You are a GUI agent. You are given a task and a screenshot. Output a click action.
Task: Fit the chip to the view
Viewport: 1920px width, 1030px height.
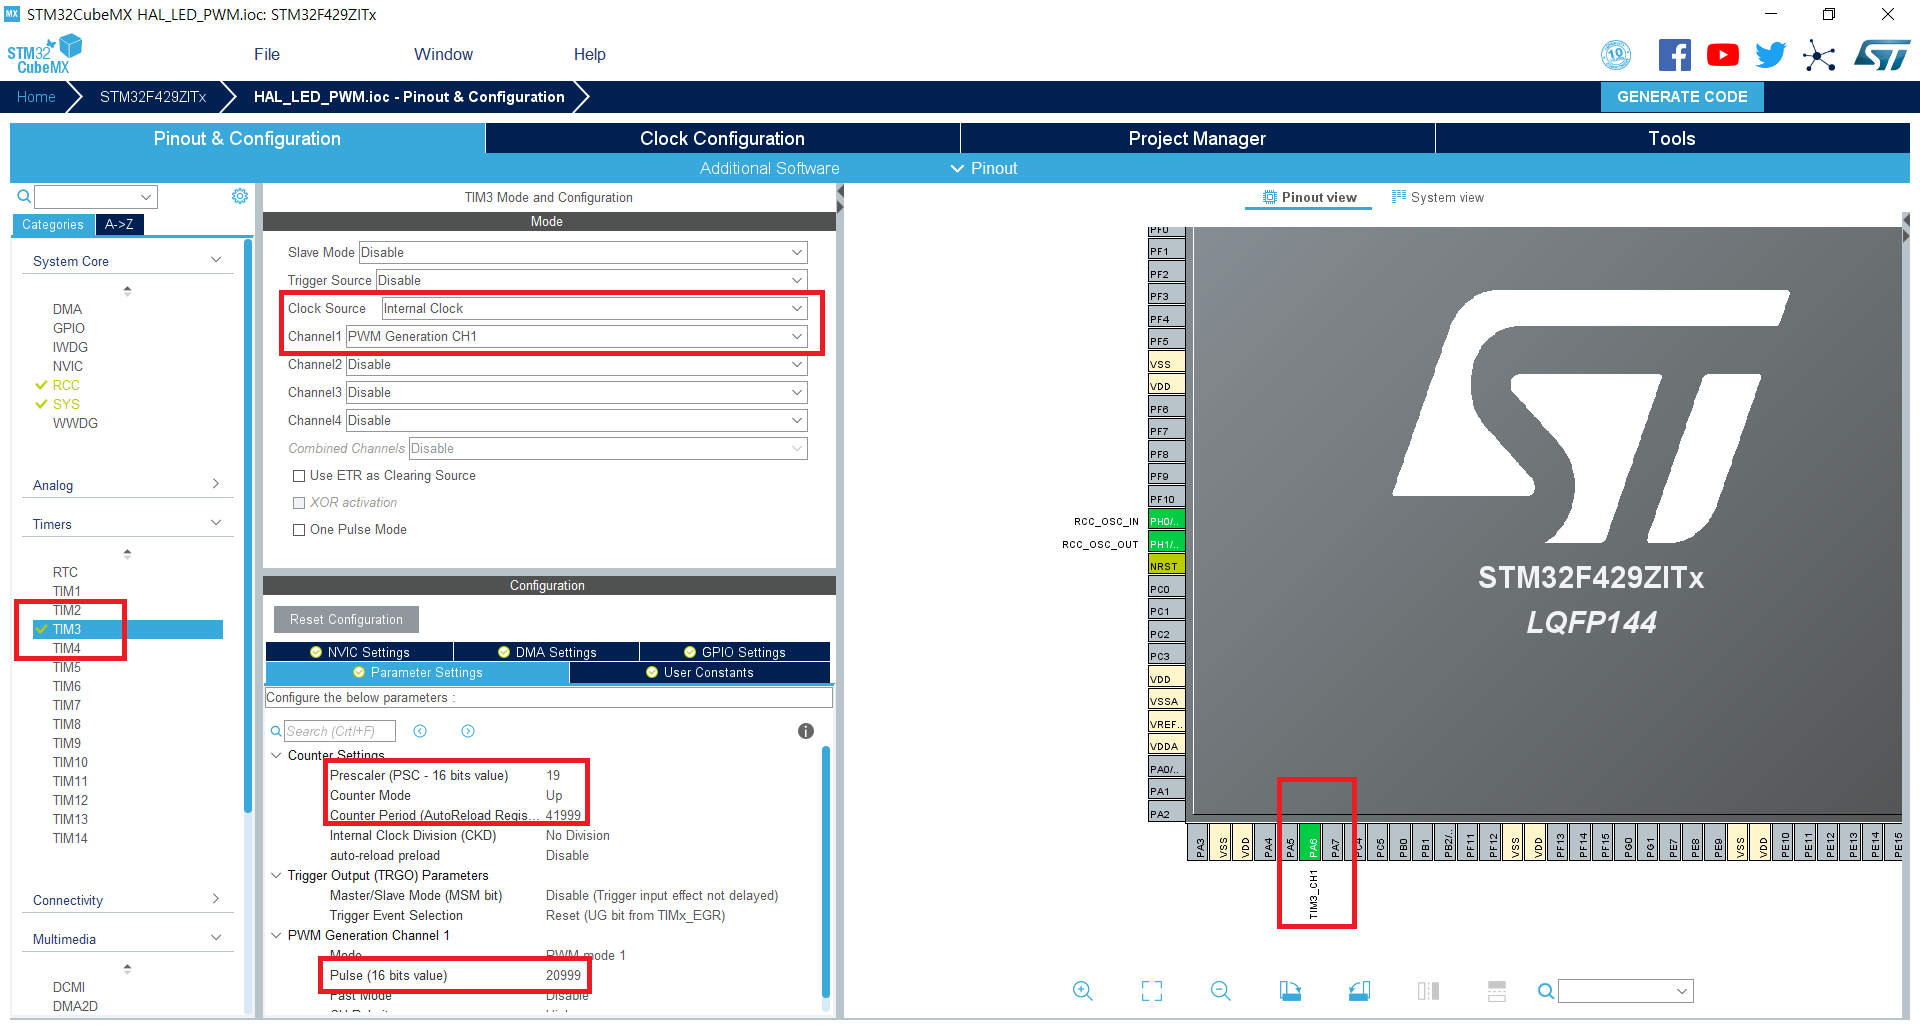[1152, 991]
